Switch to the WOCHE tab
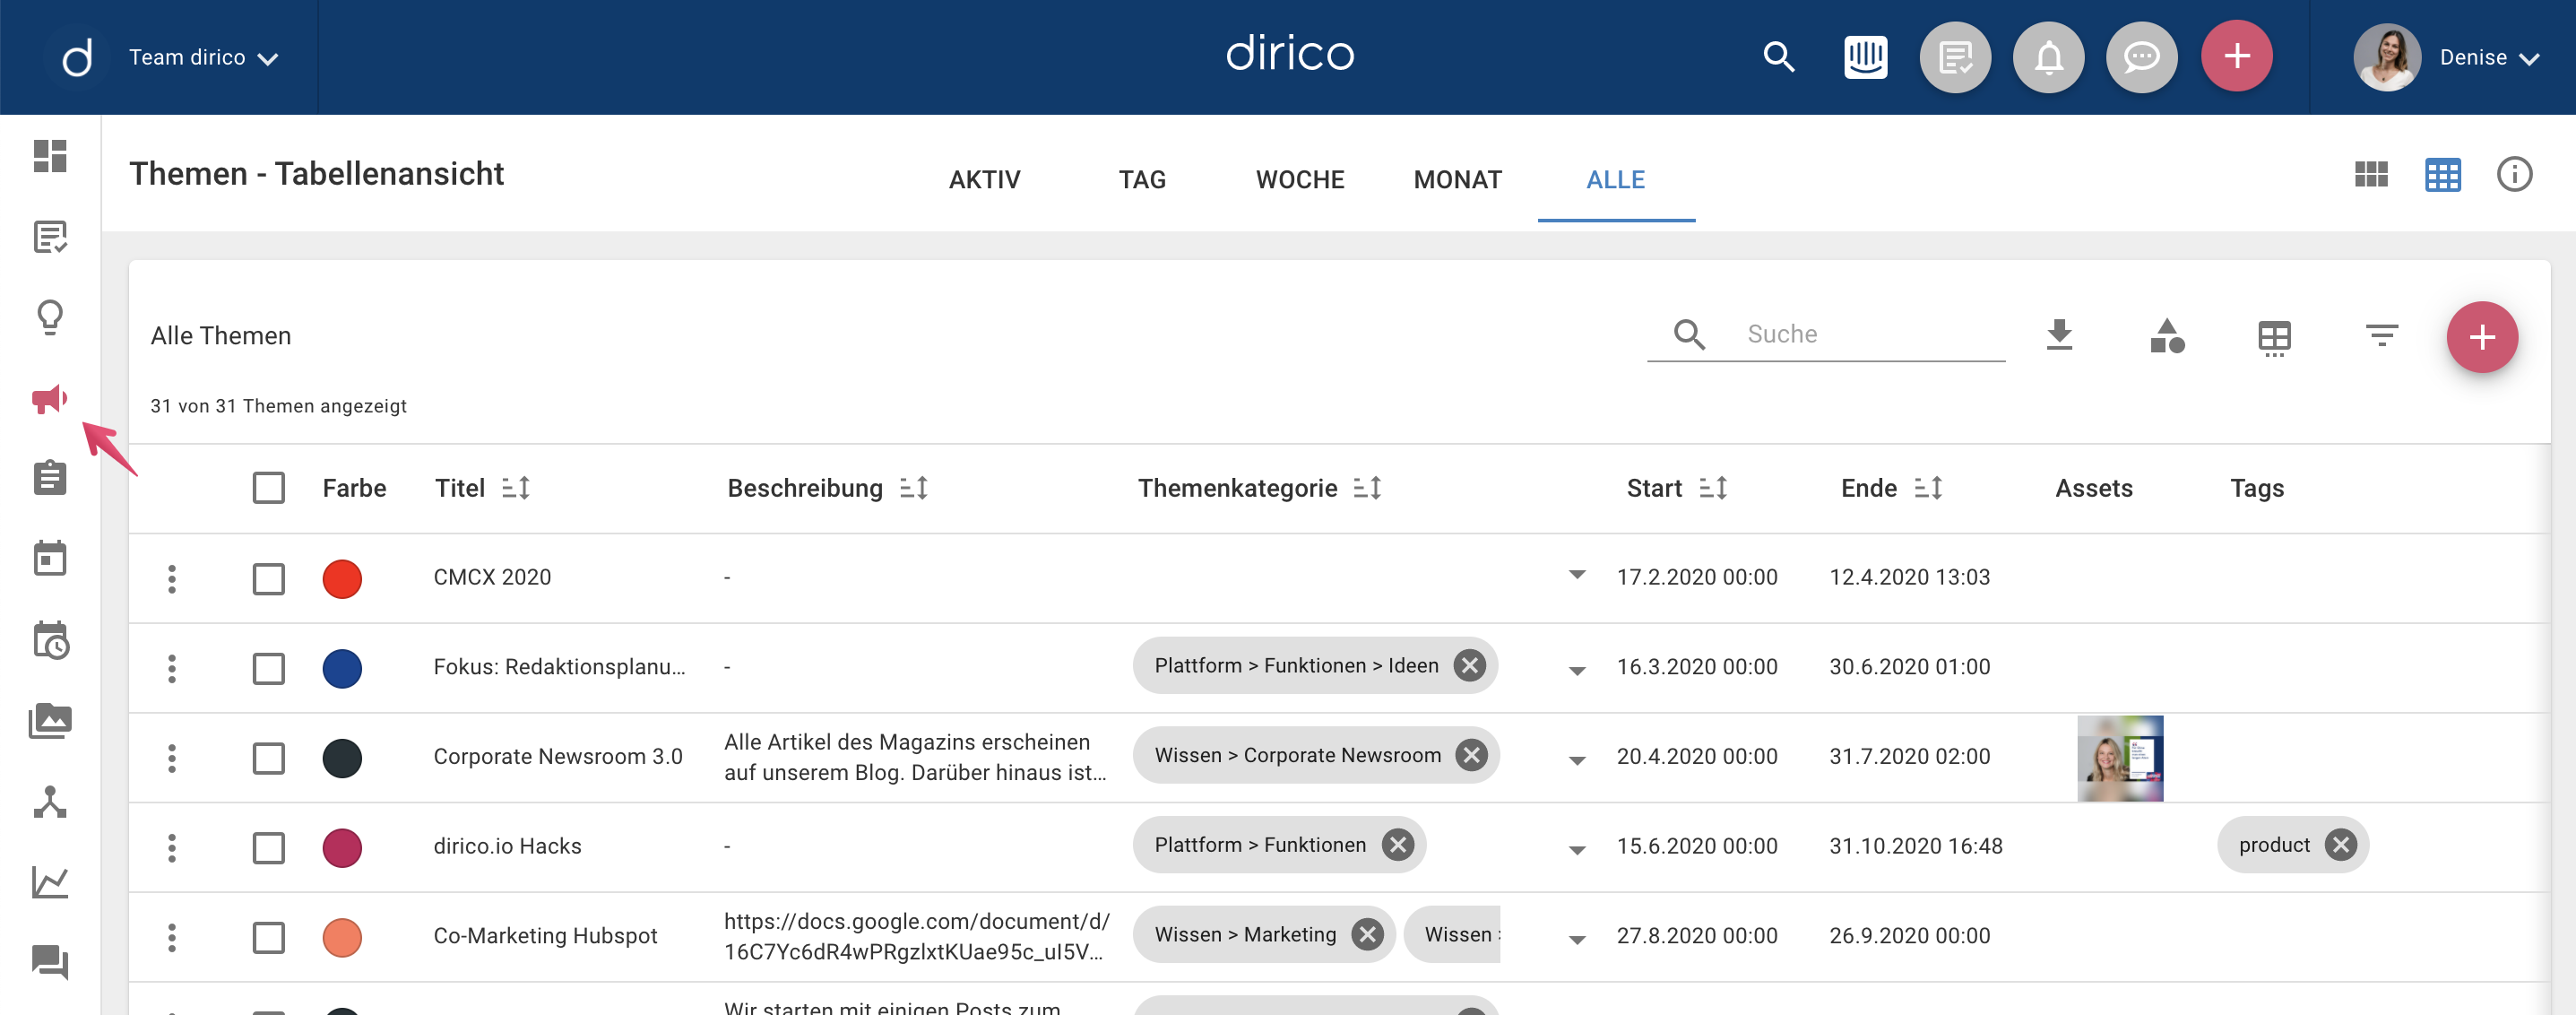 pos(1300,180)
